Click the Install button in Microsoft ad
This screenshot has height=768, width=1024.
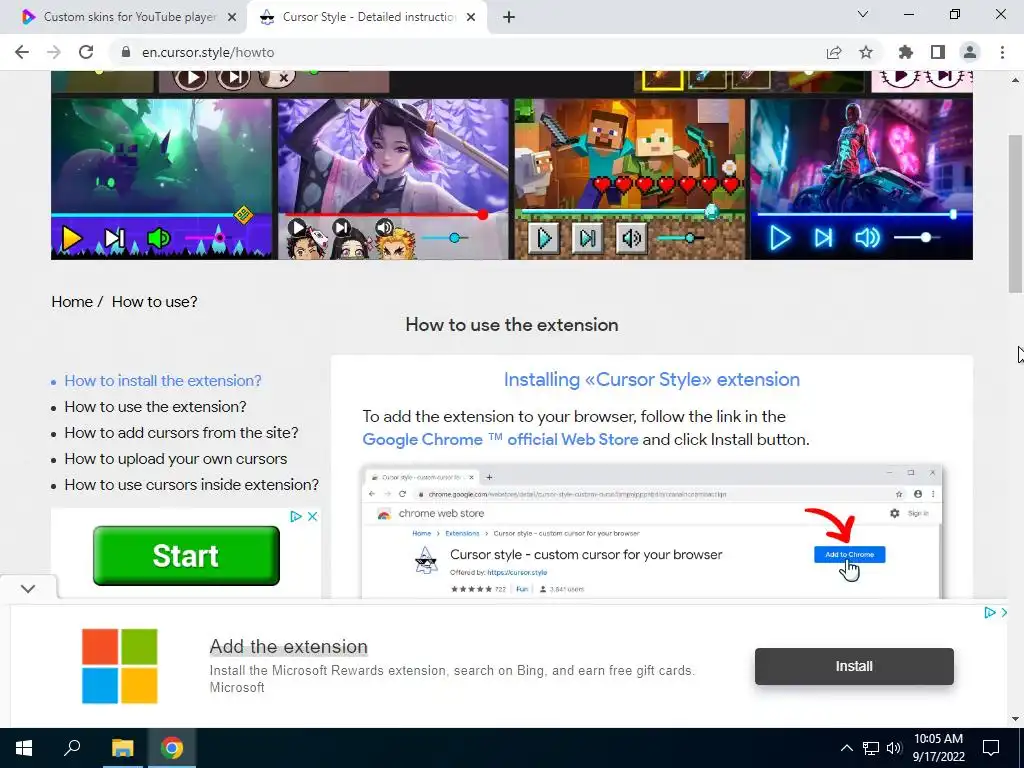[x=854, y=667]
